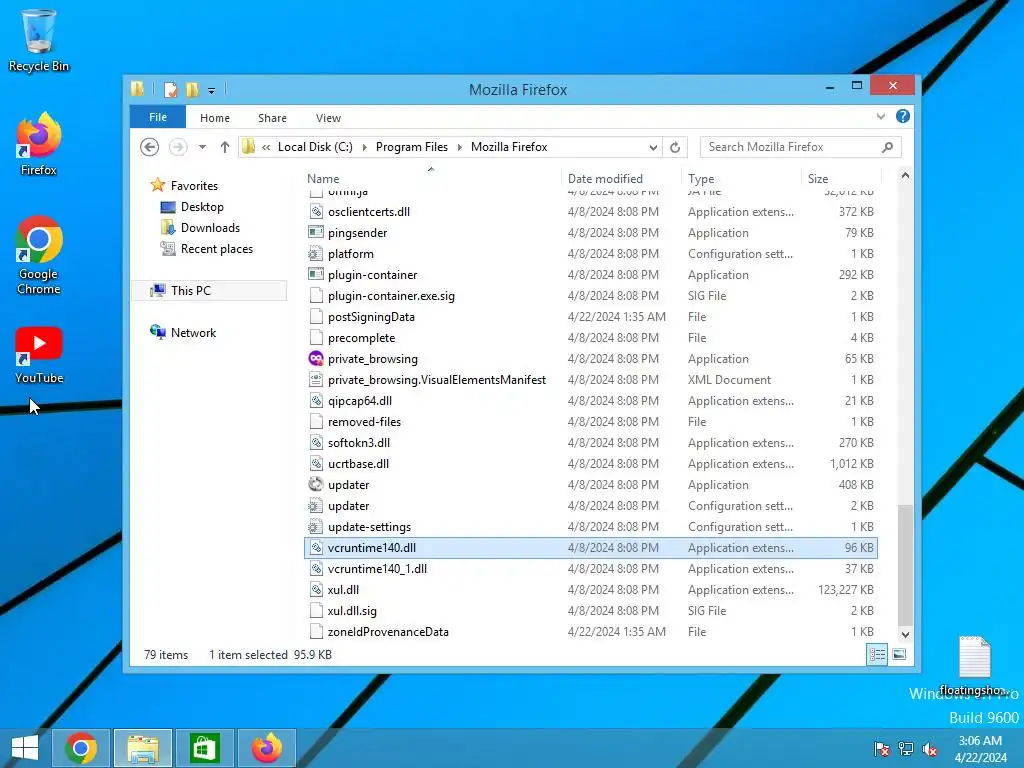Sort by Size column header

pos(841,178)
